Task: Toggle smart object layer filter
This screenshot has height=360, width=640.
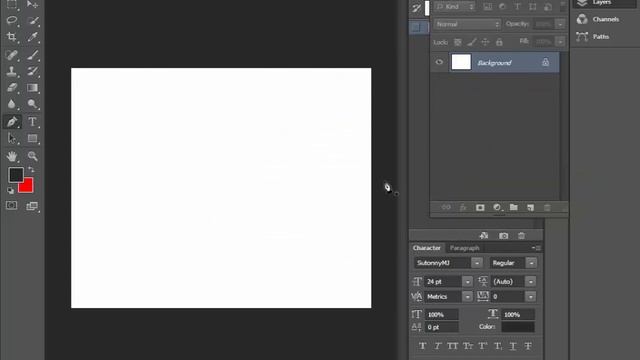Action: pyautogui.click(x=548, y=7)
